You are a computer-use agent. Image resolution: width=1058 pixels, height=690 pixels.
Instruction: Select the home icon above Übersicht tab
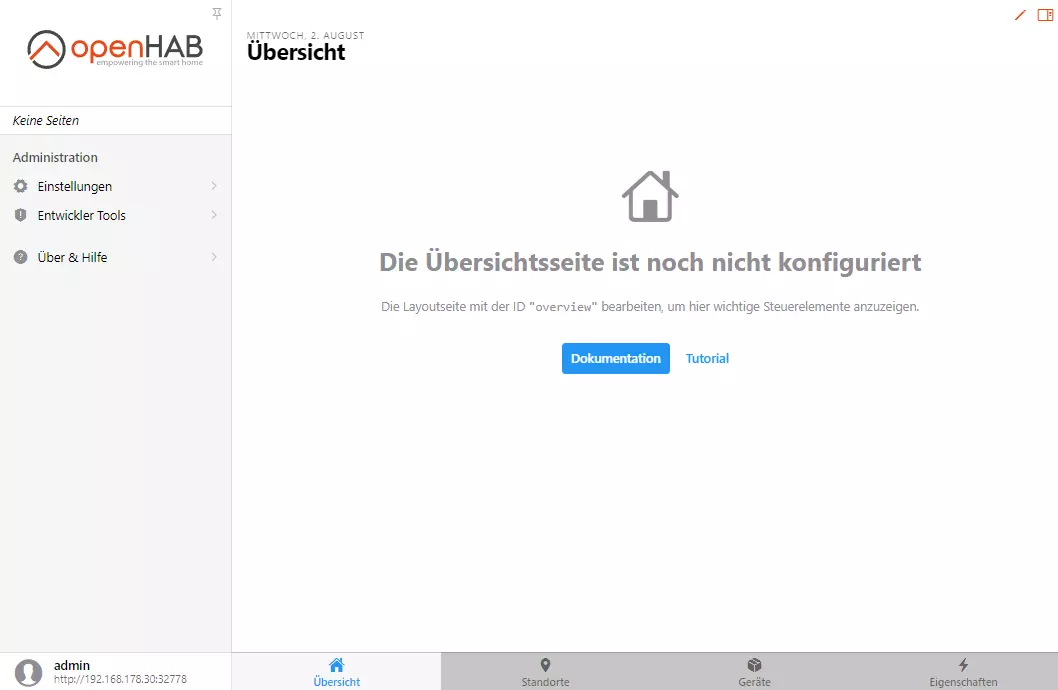click(x=336, y=663)
